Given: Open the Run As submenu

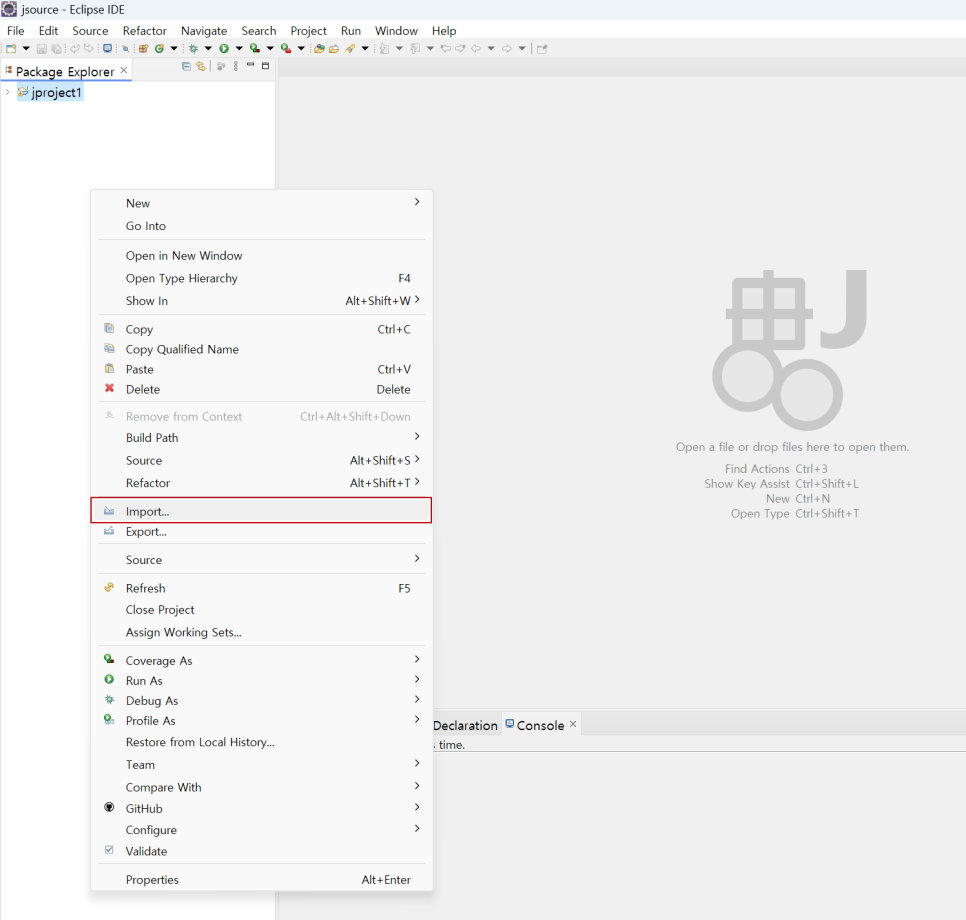Looking at the screenshot, I should pos(261,680).
